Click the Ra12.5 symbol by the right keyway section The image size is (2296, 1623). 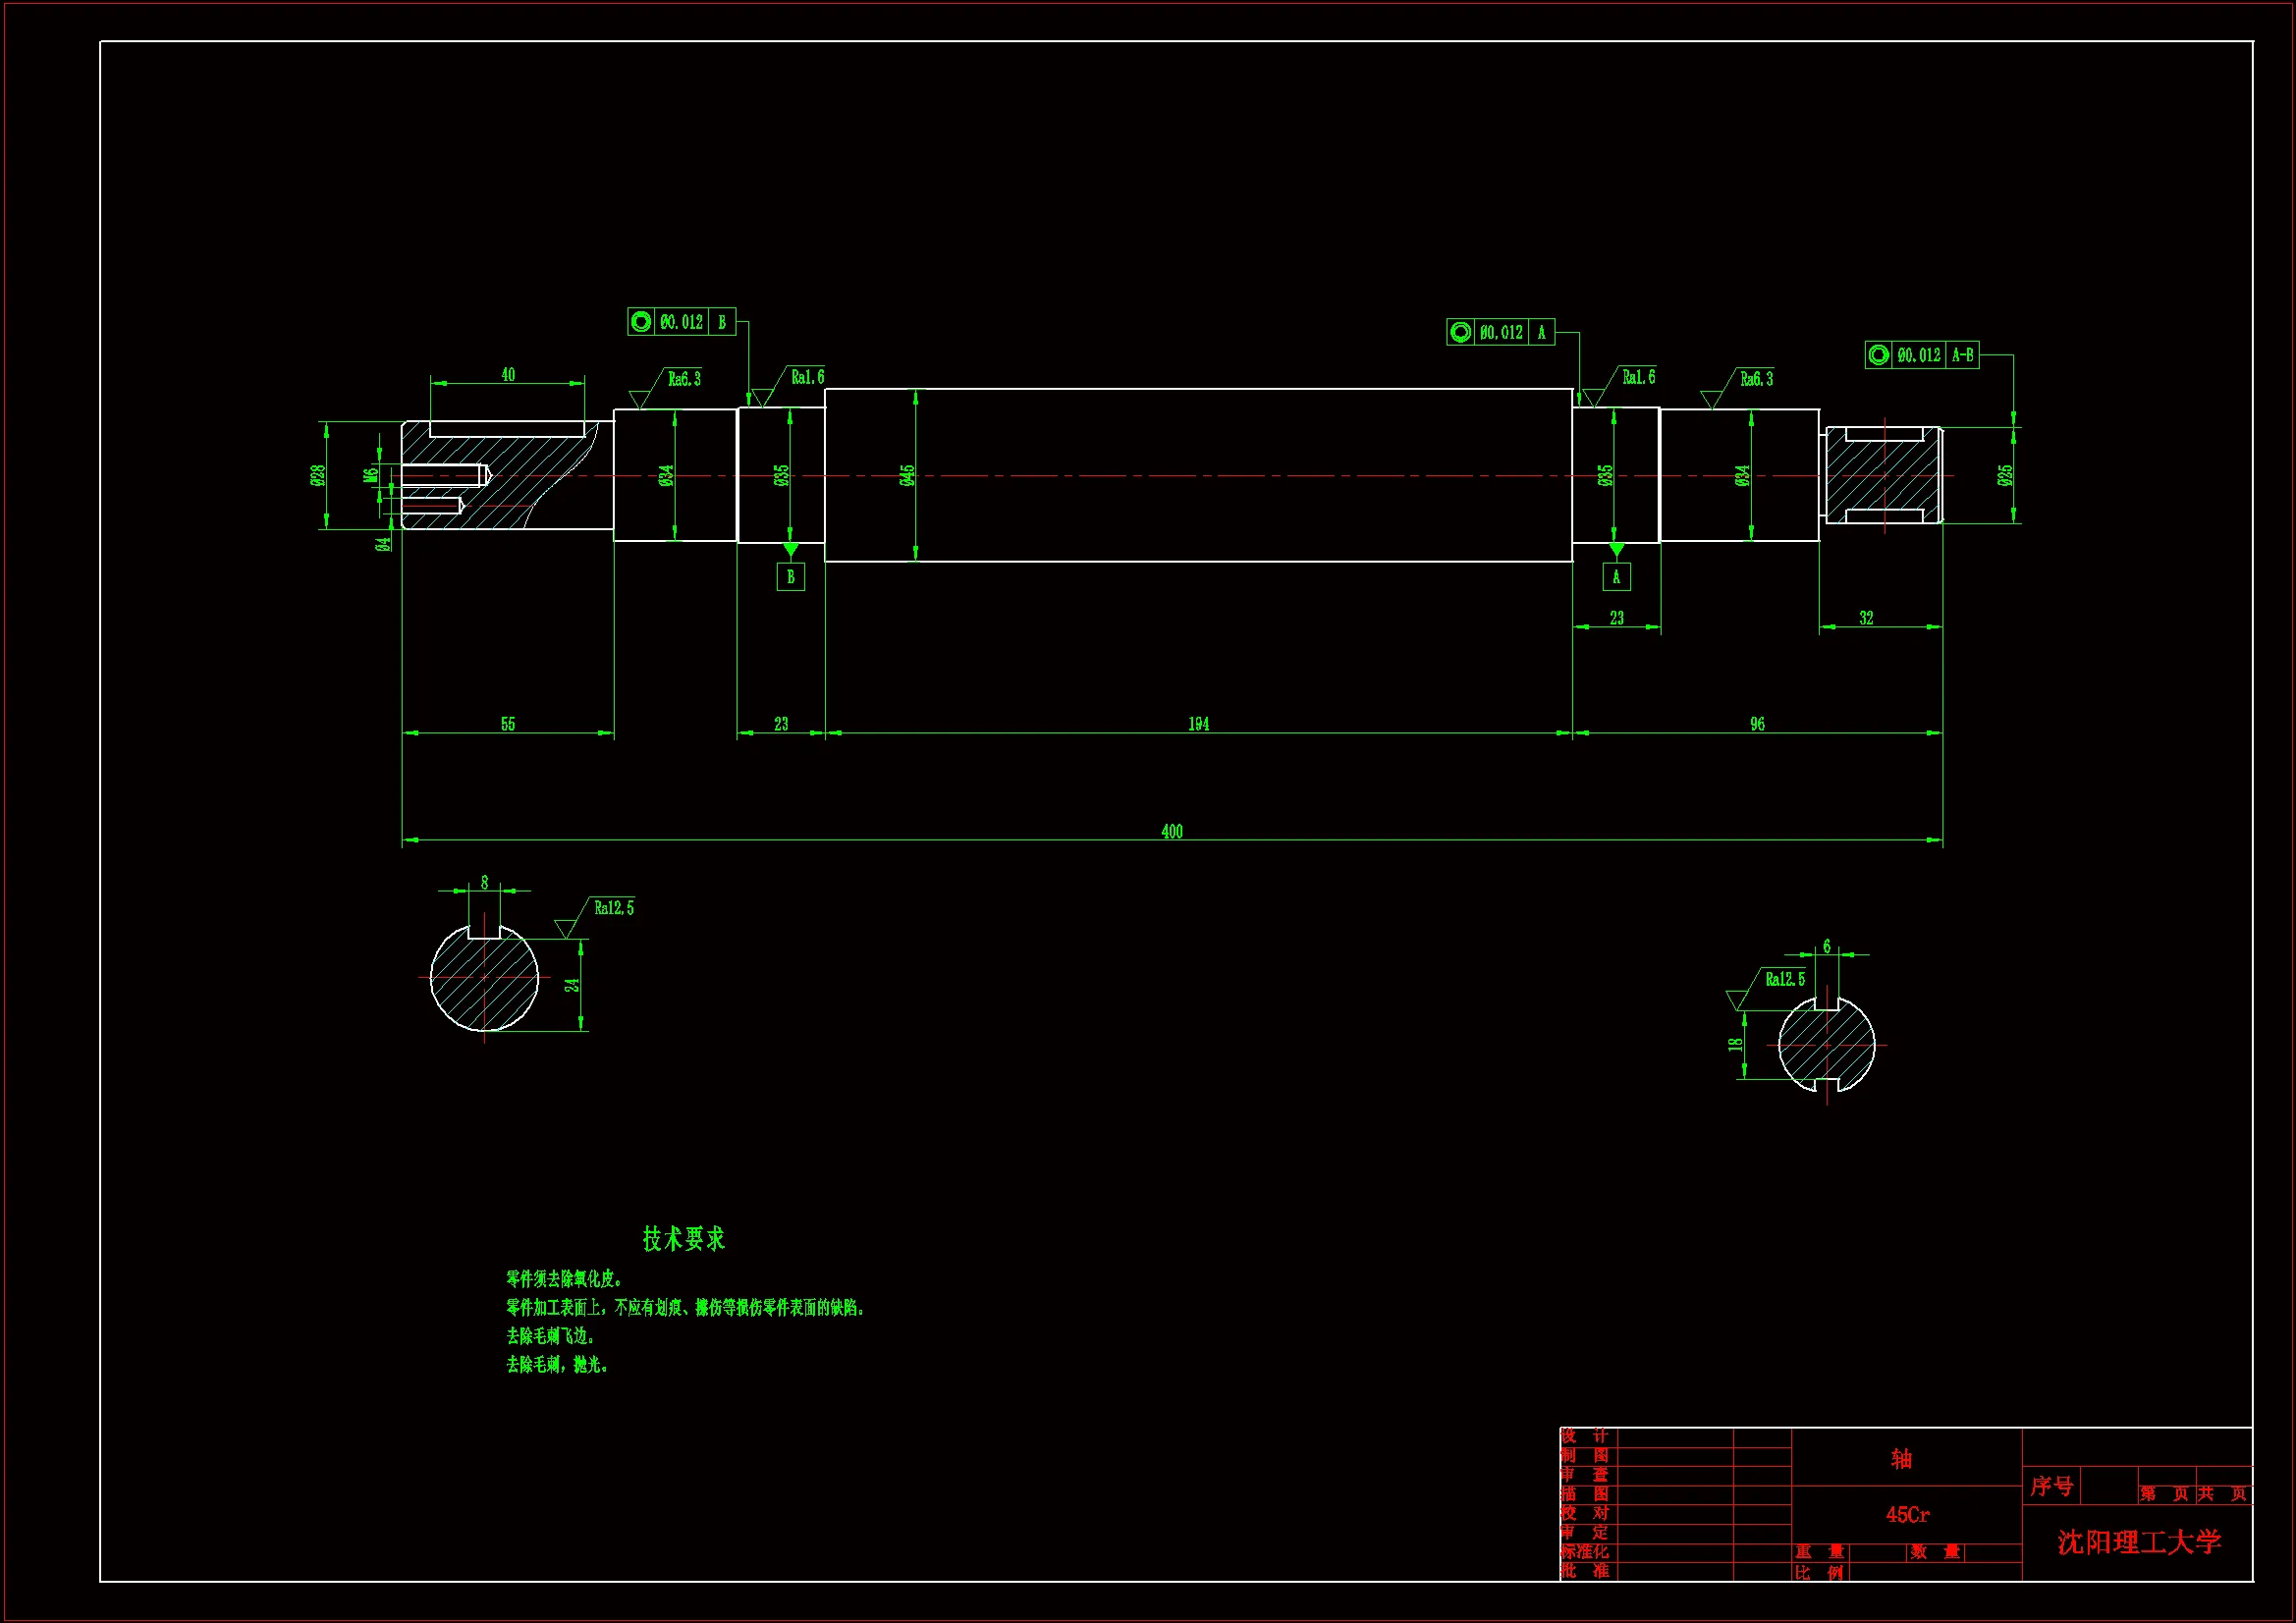[x=1784, y=979]
